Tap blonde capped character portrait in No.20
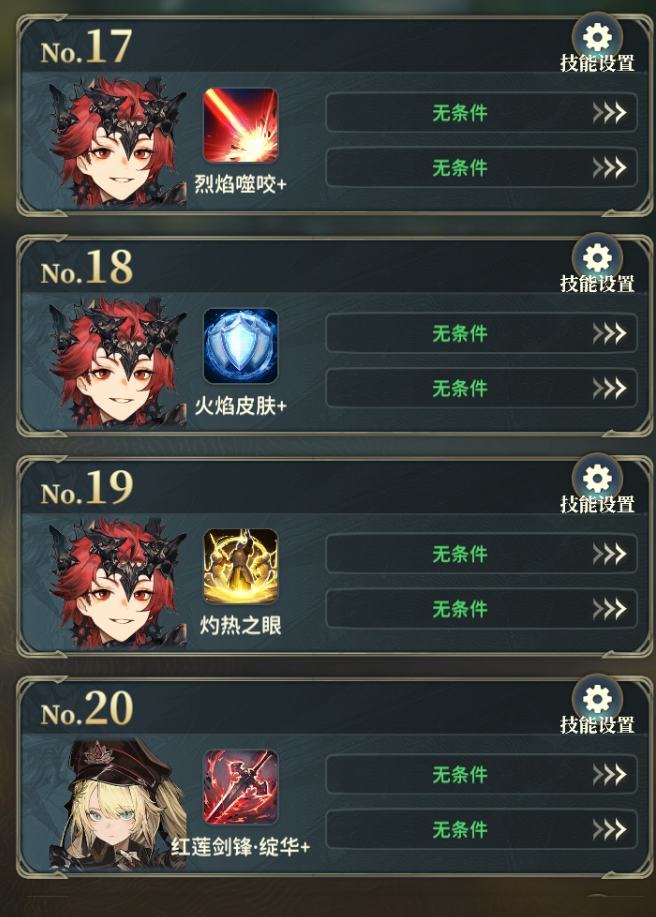The height and width of the screenshot is (917, 656). (118, 803)
